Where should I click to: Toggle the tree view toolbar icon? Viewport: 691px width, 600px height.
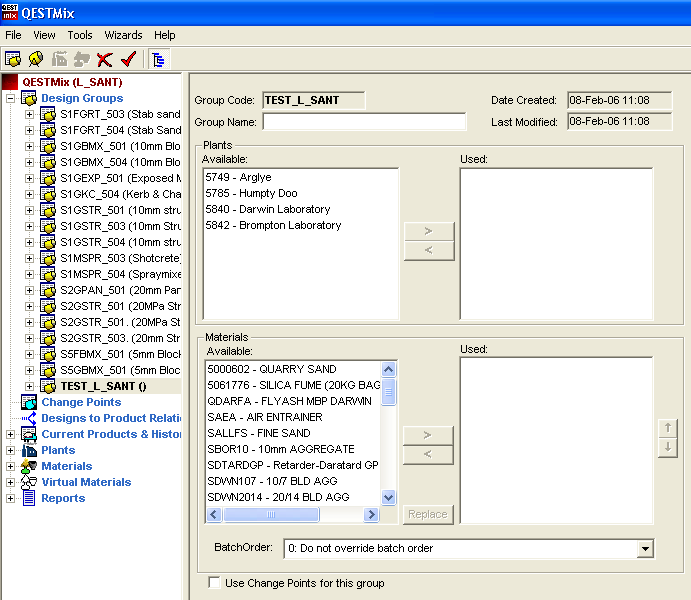tap(158, 59)
